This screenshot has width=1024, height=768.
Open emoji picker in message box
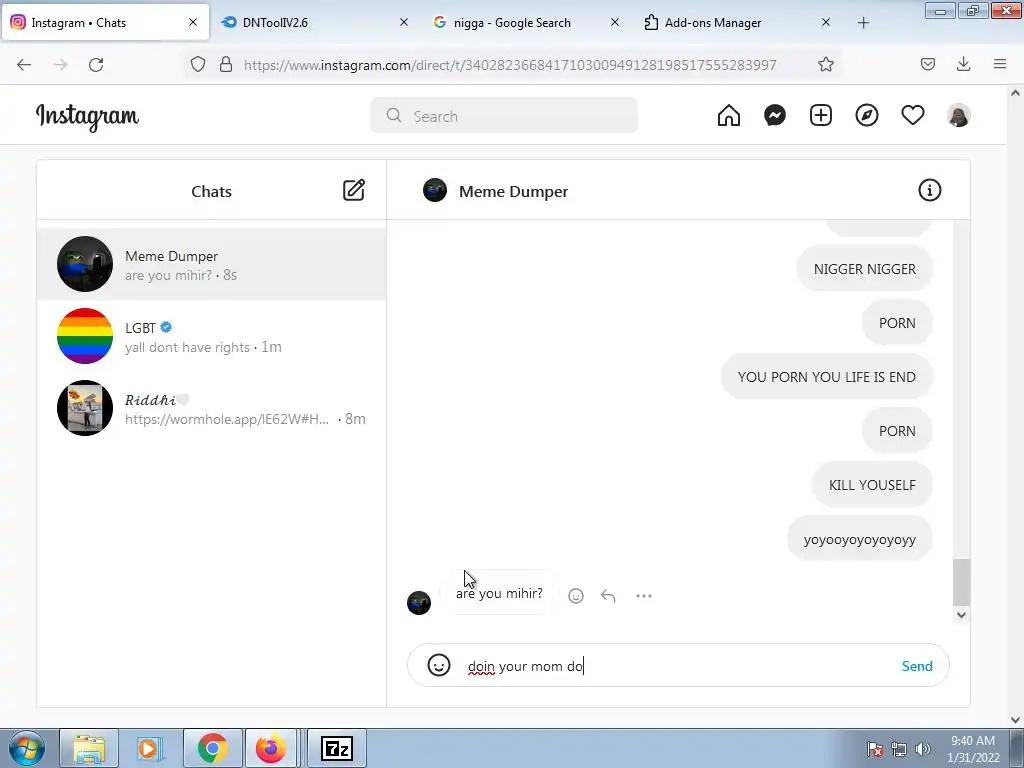click(439, 665)
